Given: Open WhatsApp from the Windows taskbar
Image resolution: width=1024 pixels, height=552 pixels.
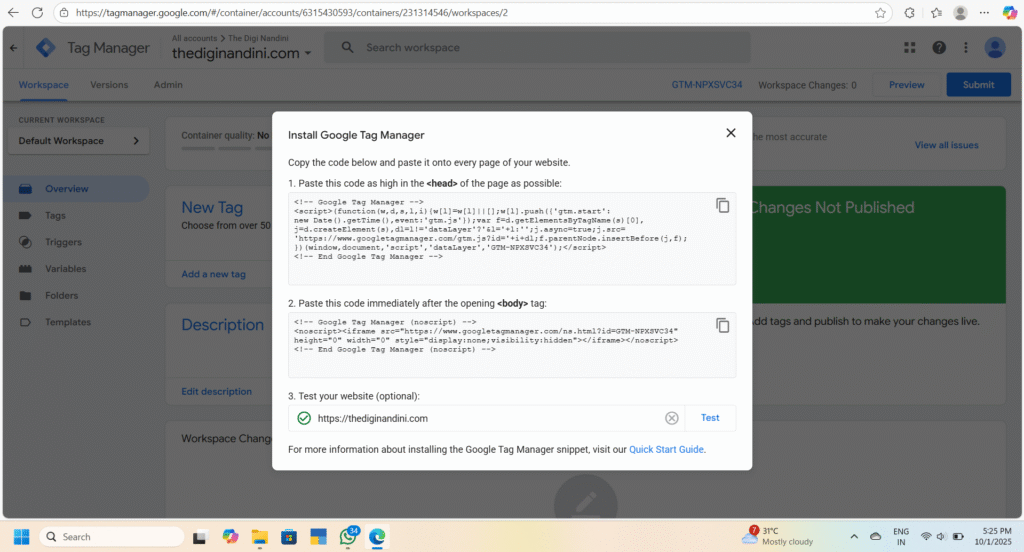Looking at the screenshot, I should [x=348, y=537].
